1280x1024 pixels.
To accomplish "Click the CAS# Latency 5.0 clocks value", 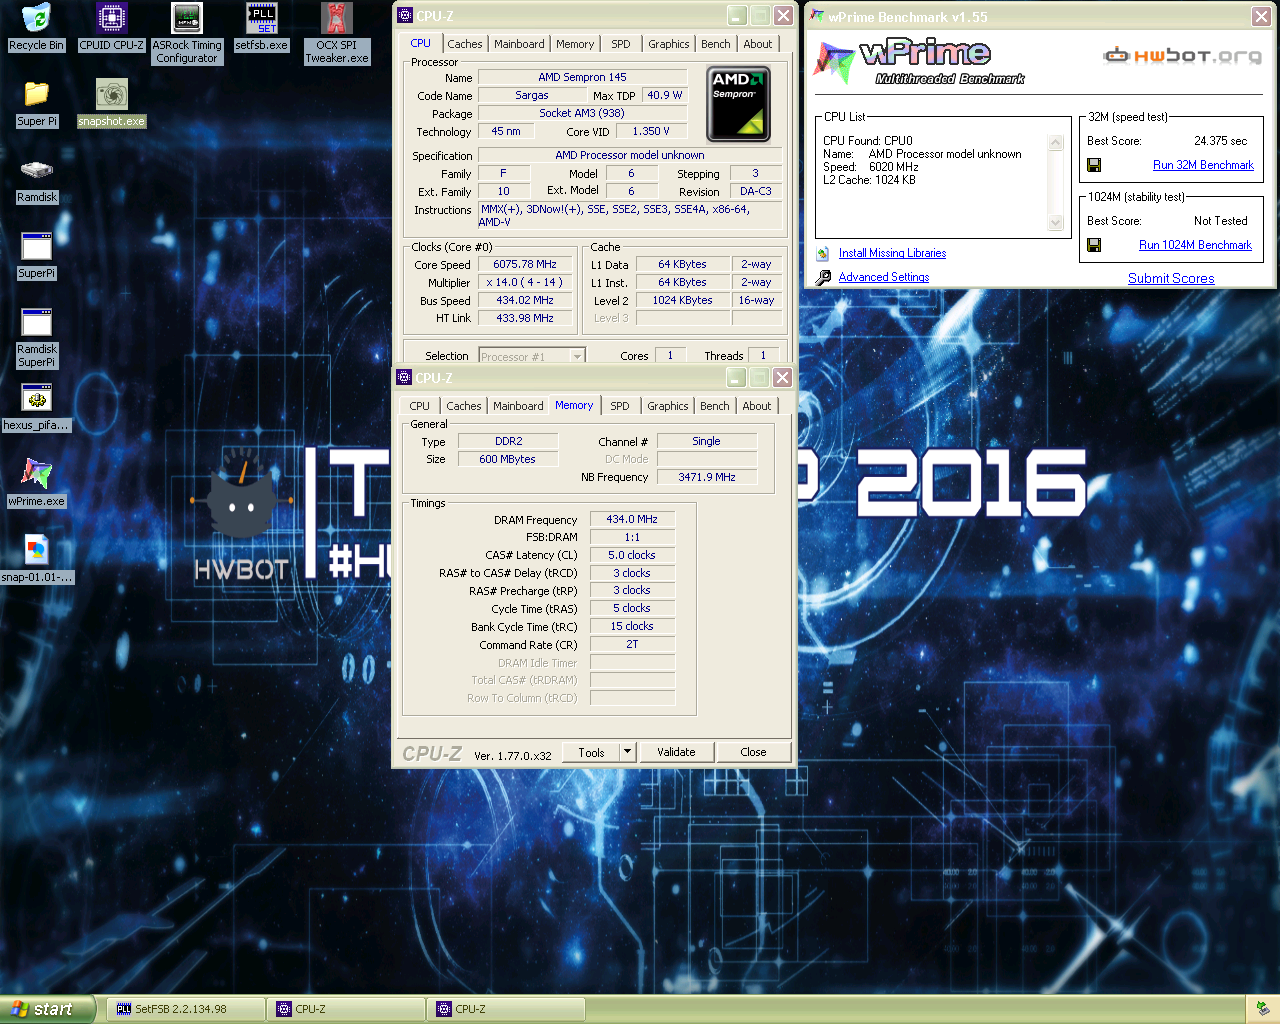I will click(632, 556).
